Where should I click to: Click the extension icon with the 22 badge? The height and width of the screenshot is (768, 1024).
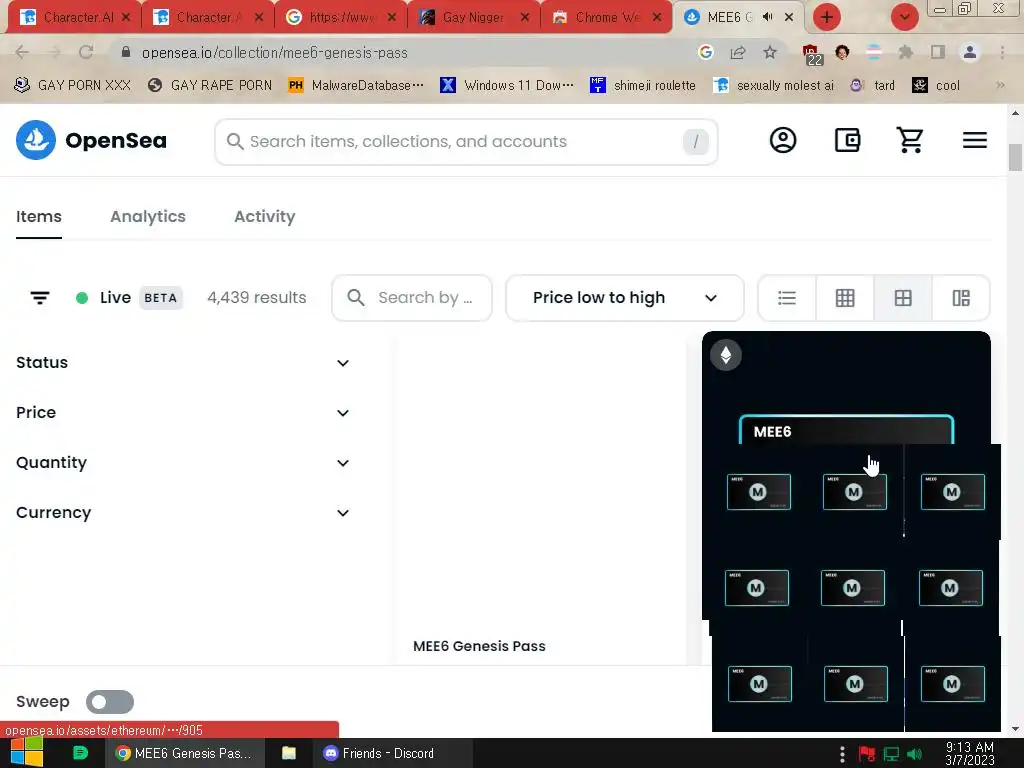[811, 54]
